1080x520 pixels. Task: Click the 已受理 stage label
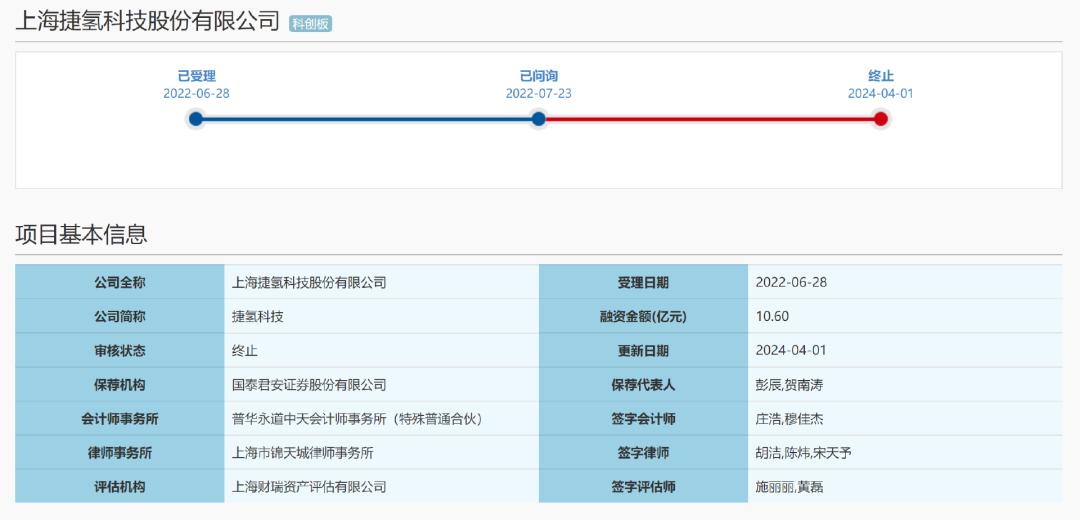pyautogui.click(x=196, y=76)
